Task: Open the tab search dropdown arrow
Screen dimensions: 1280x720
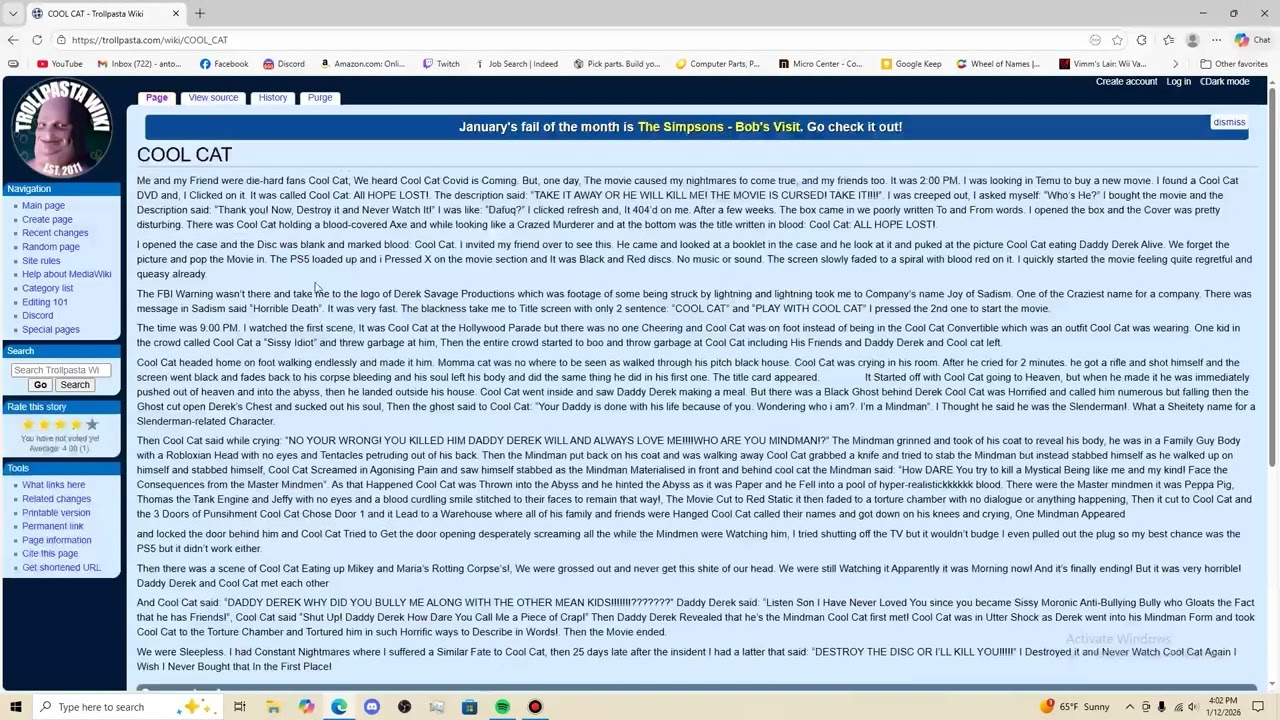Action: 12,13
